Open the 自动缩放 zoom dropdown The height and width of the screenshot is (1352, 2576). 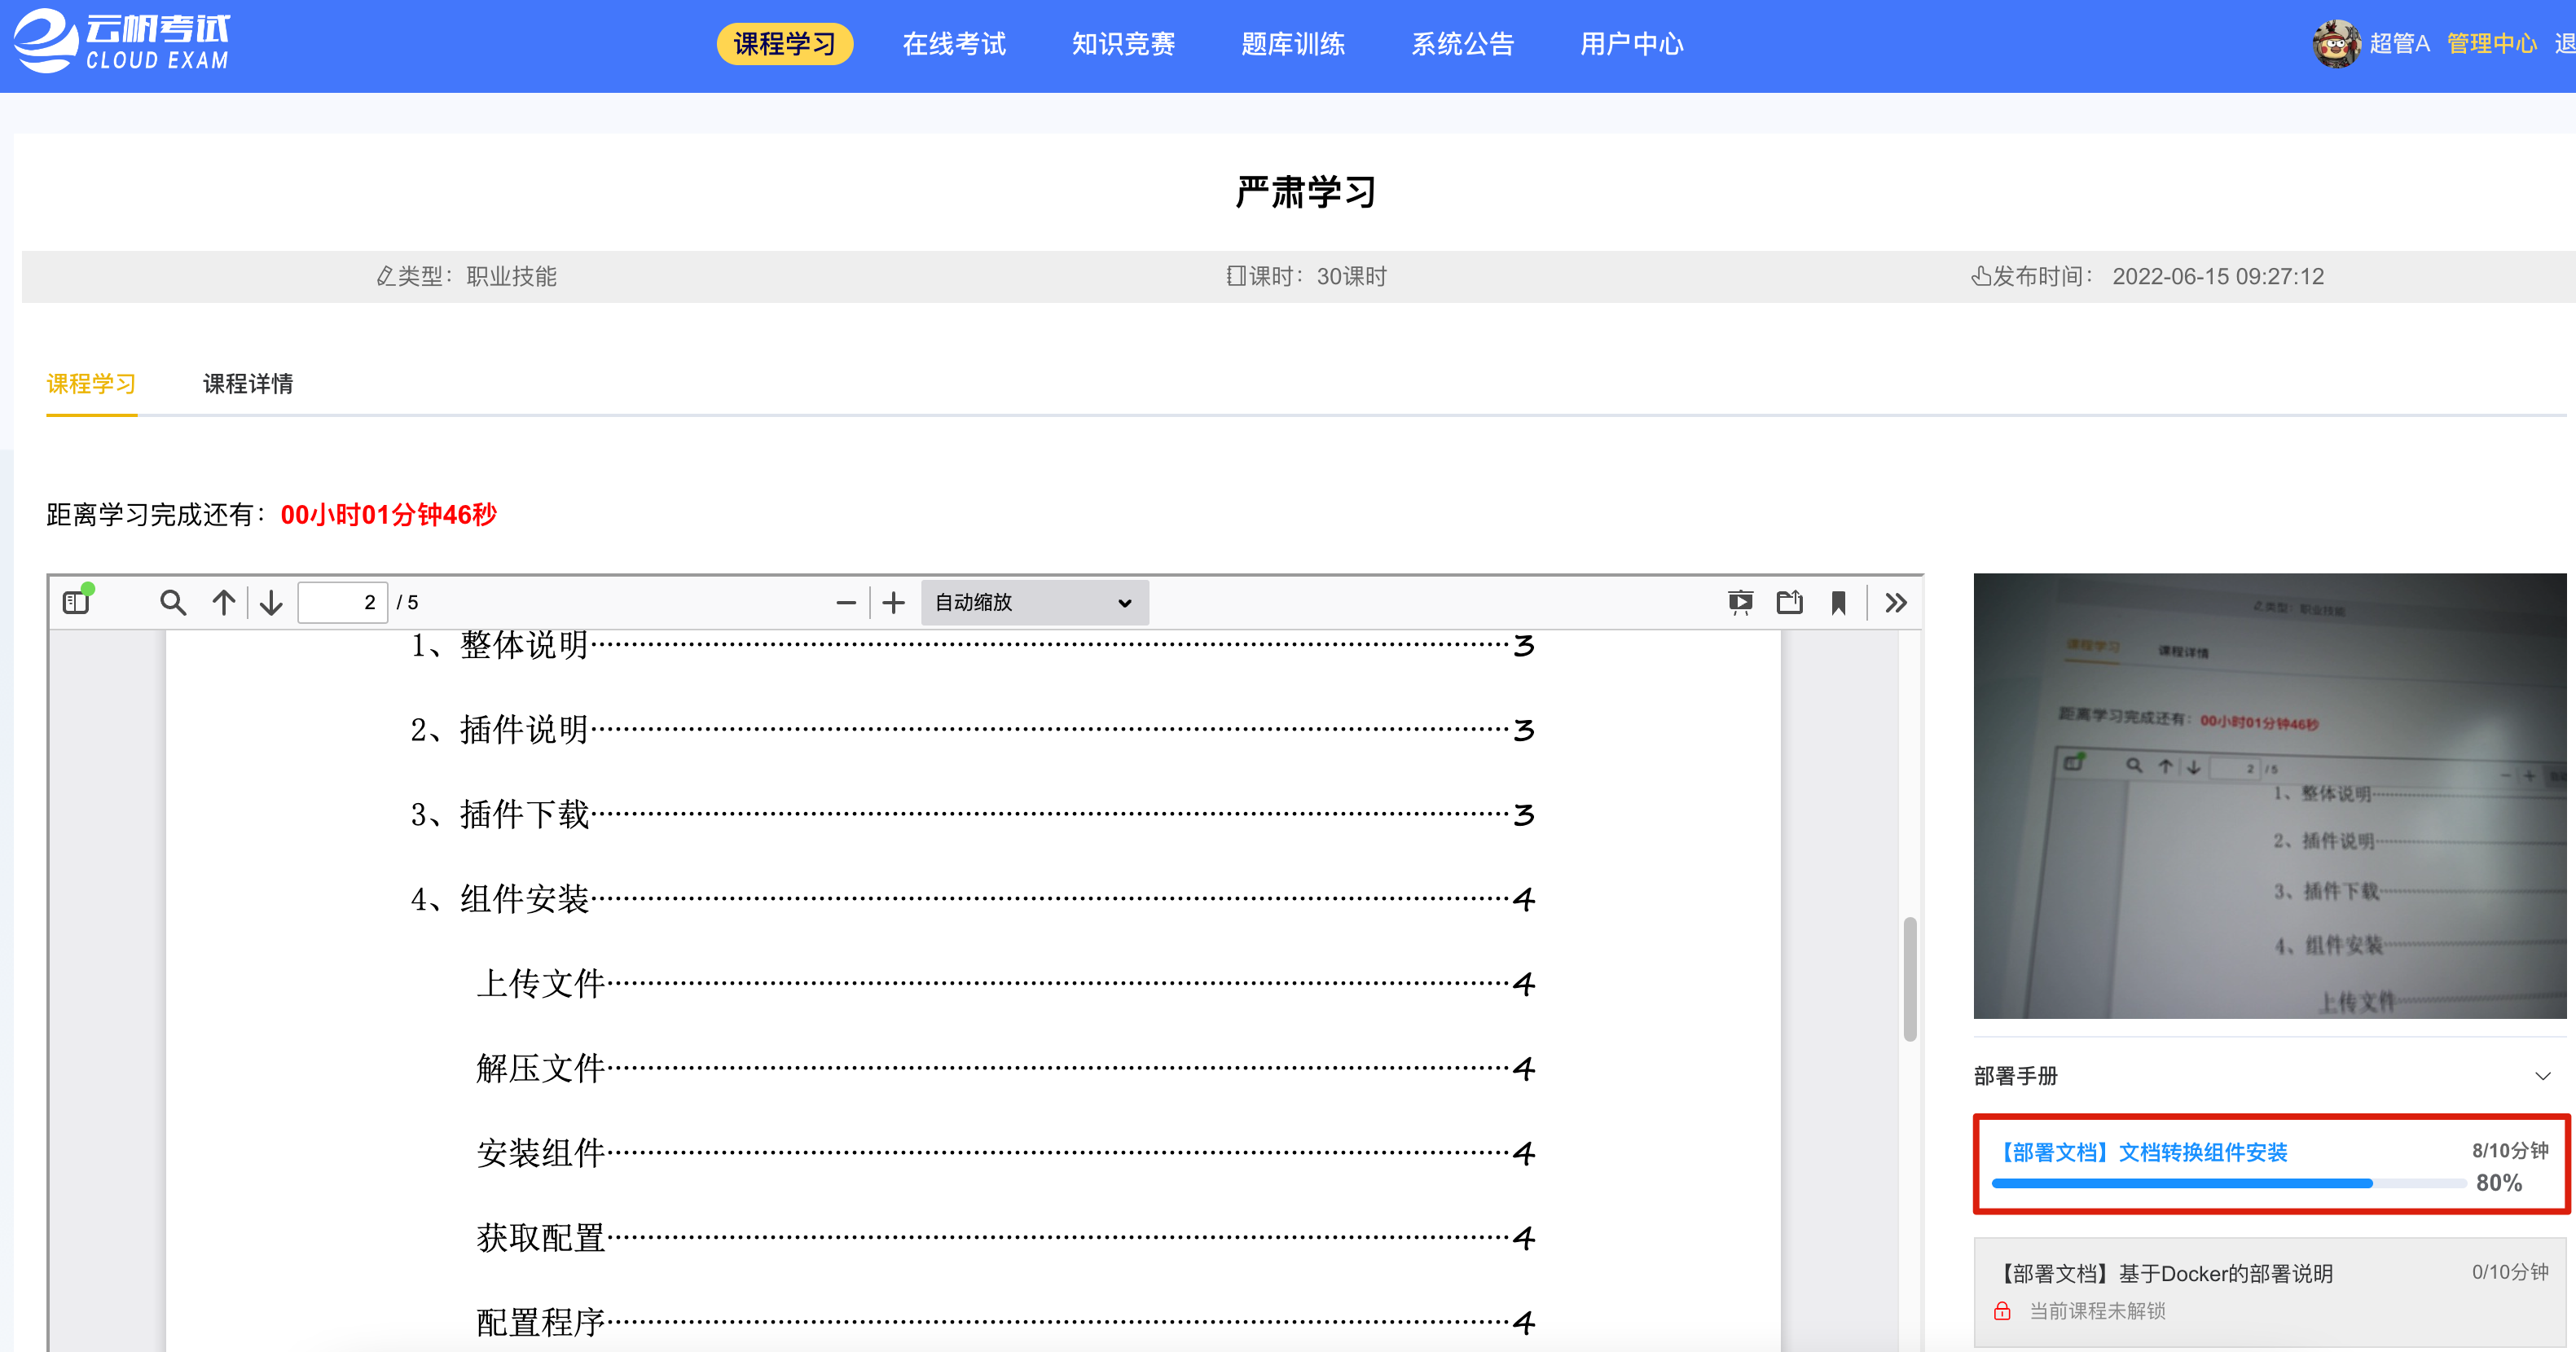1034,602
